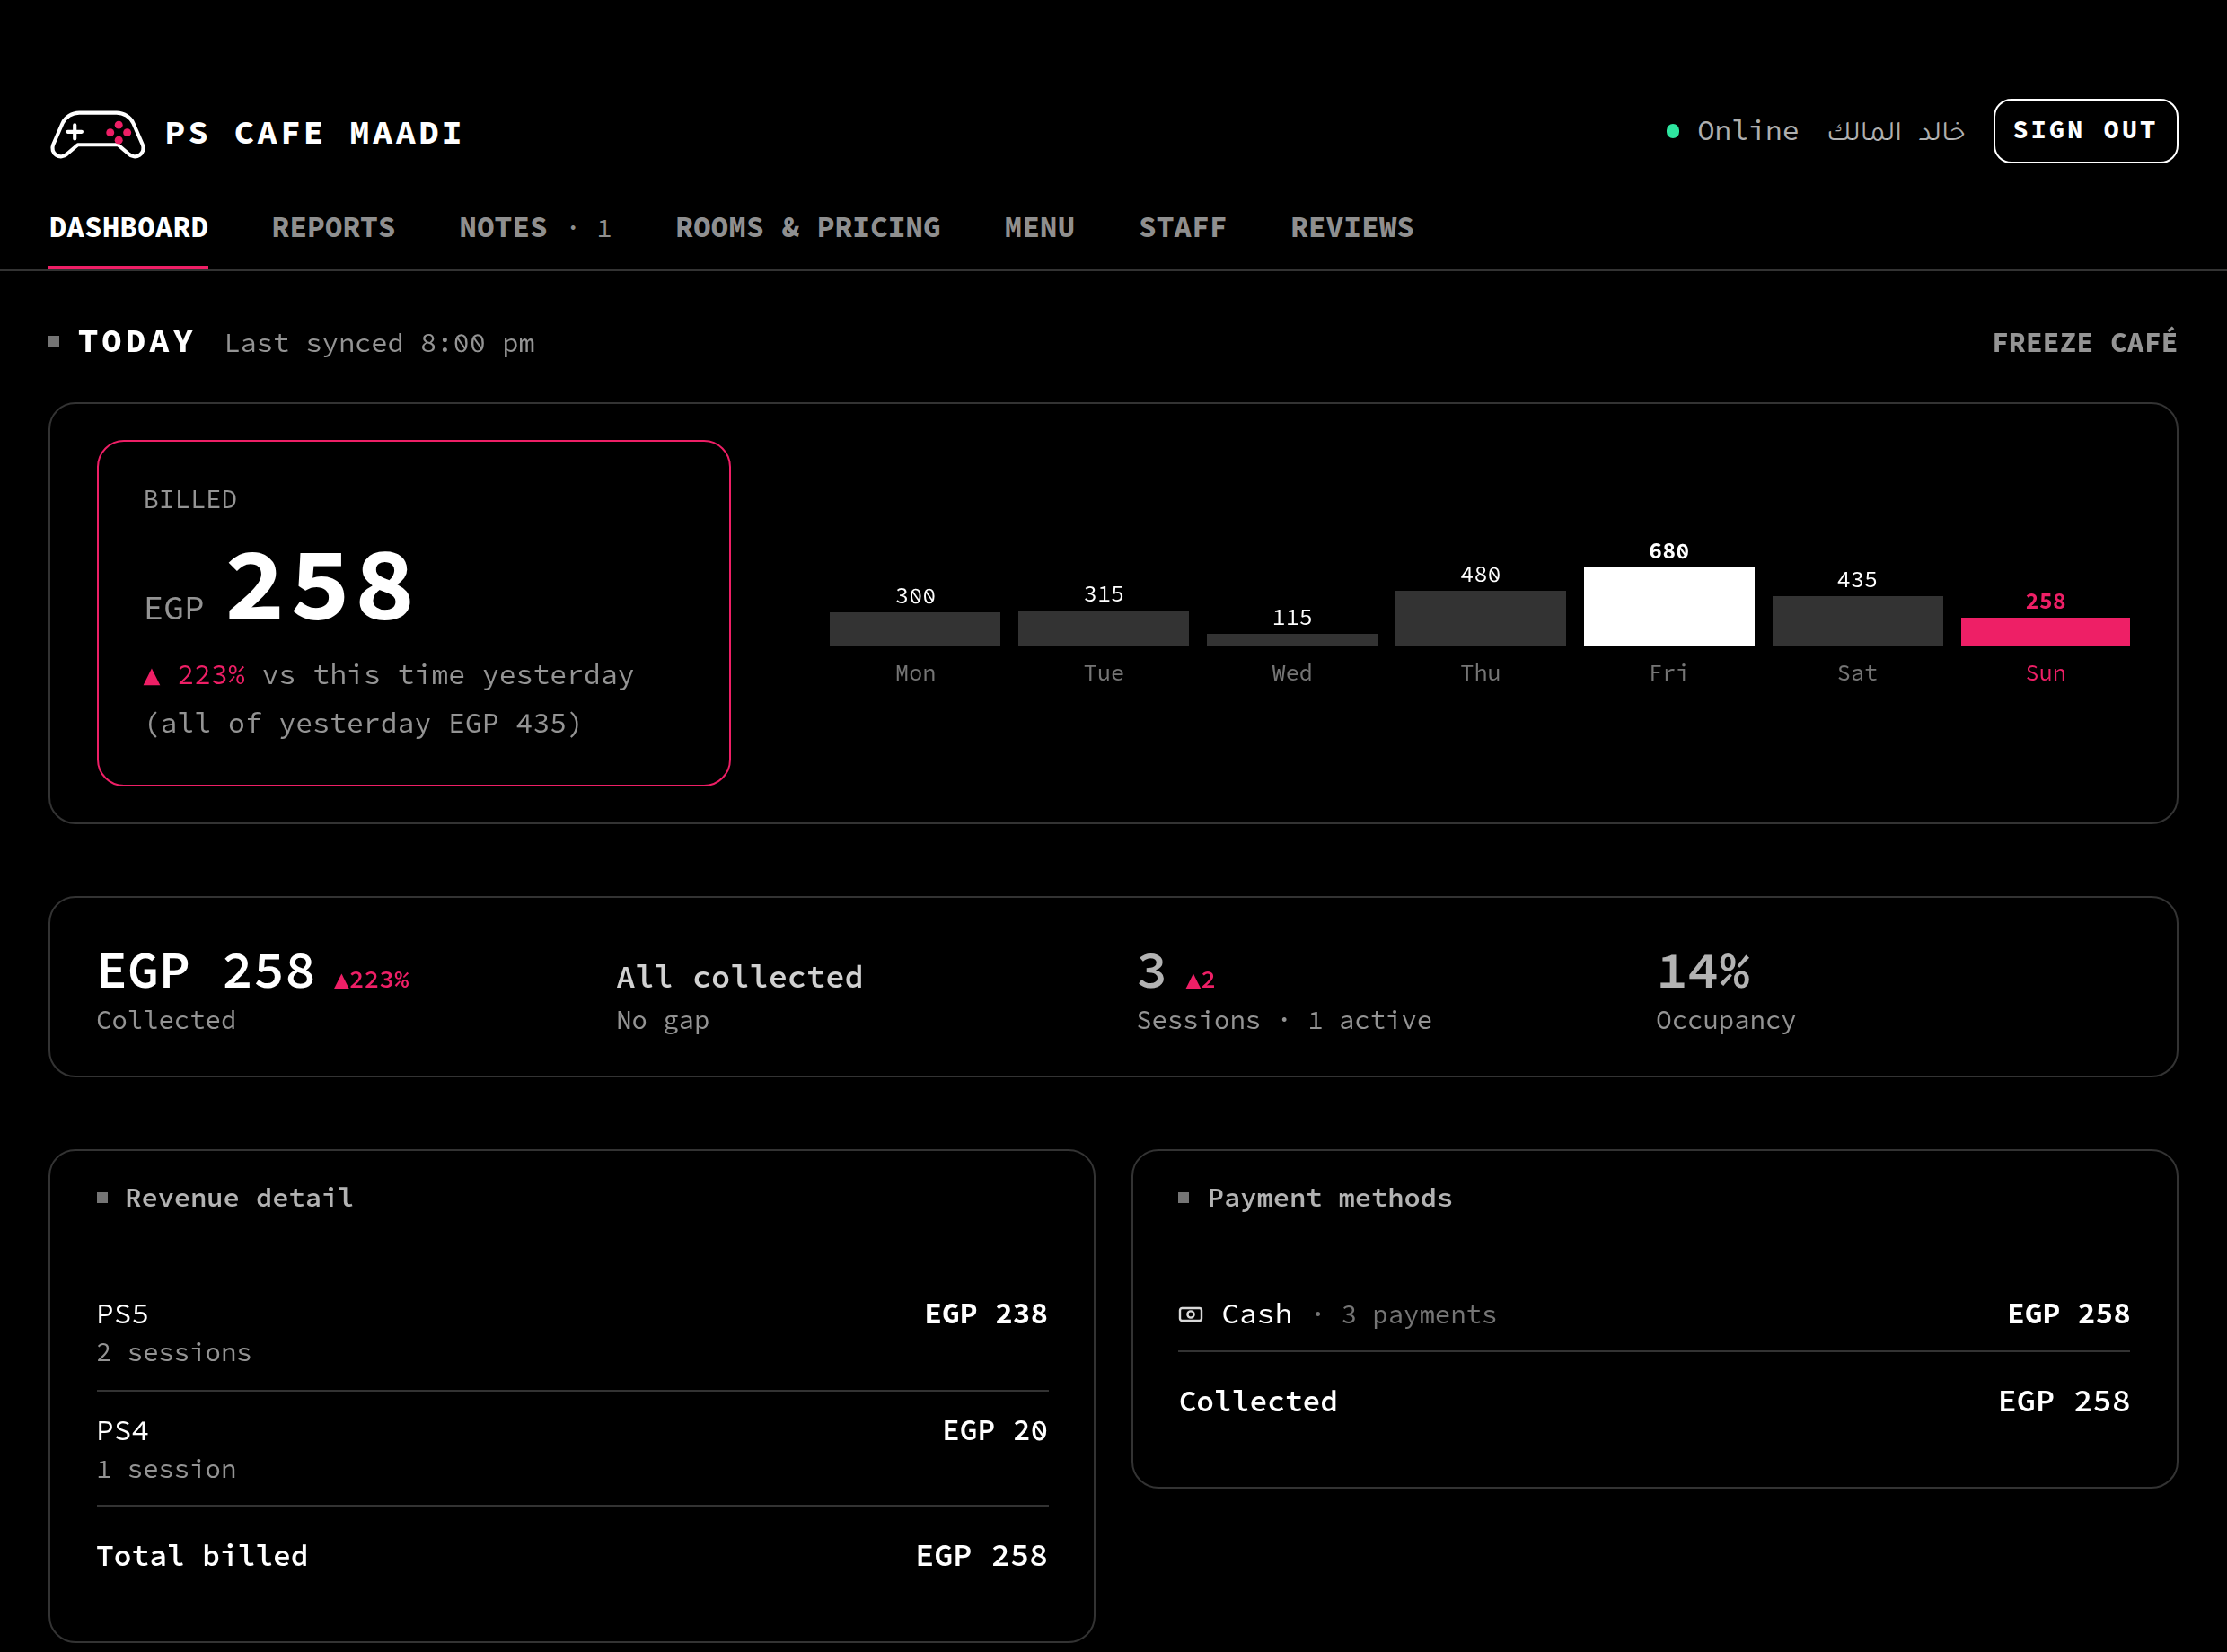2227x1652 pixels.
Task: Select the Monday bar showing 300
Action: coord(915,629)
